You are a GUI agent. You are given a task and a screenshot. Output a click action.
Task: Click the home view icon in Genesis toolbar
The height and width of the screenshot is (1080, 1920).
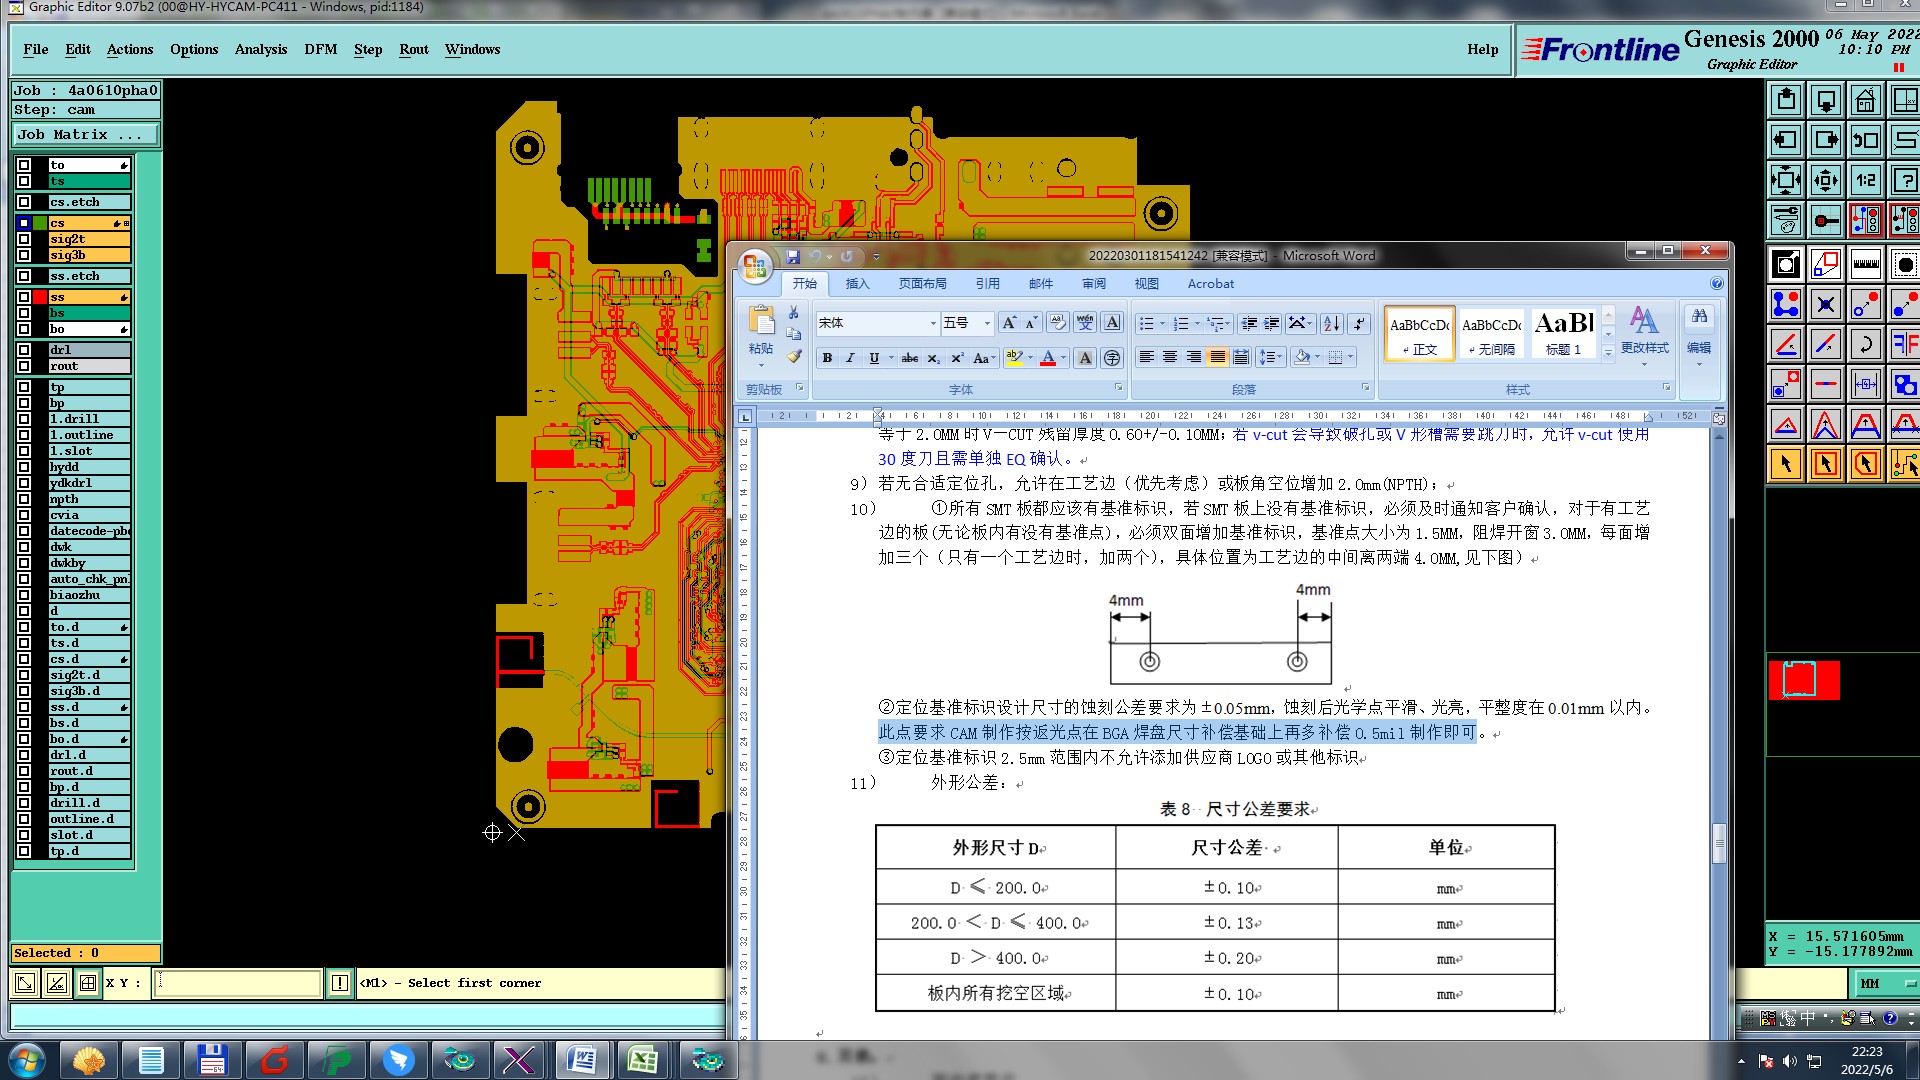click(1865, 100)
